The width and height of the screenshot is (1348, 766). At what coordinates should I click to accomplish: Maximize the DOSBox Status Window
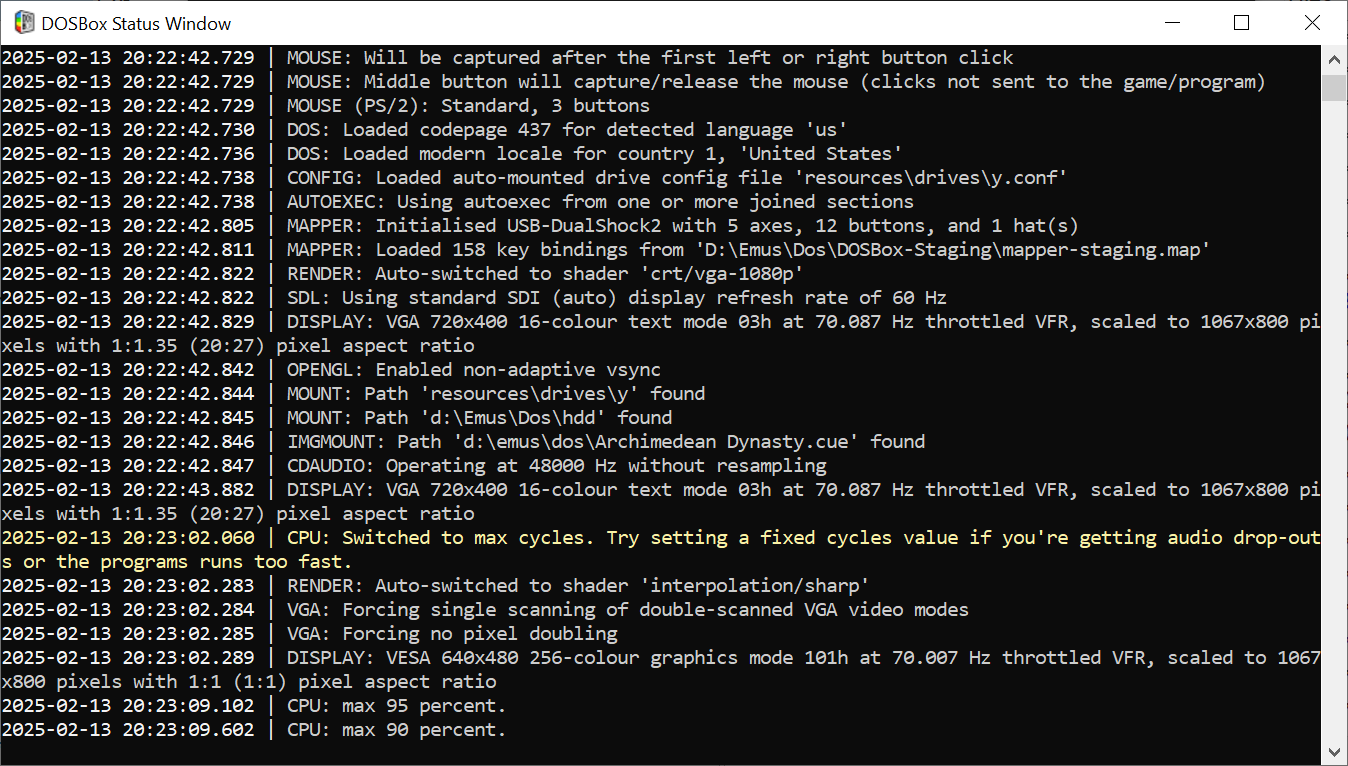[x=1241, y=22]
